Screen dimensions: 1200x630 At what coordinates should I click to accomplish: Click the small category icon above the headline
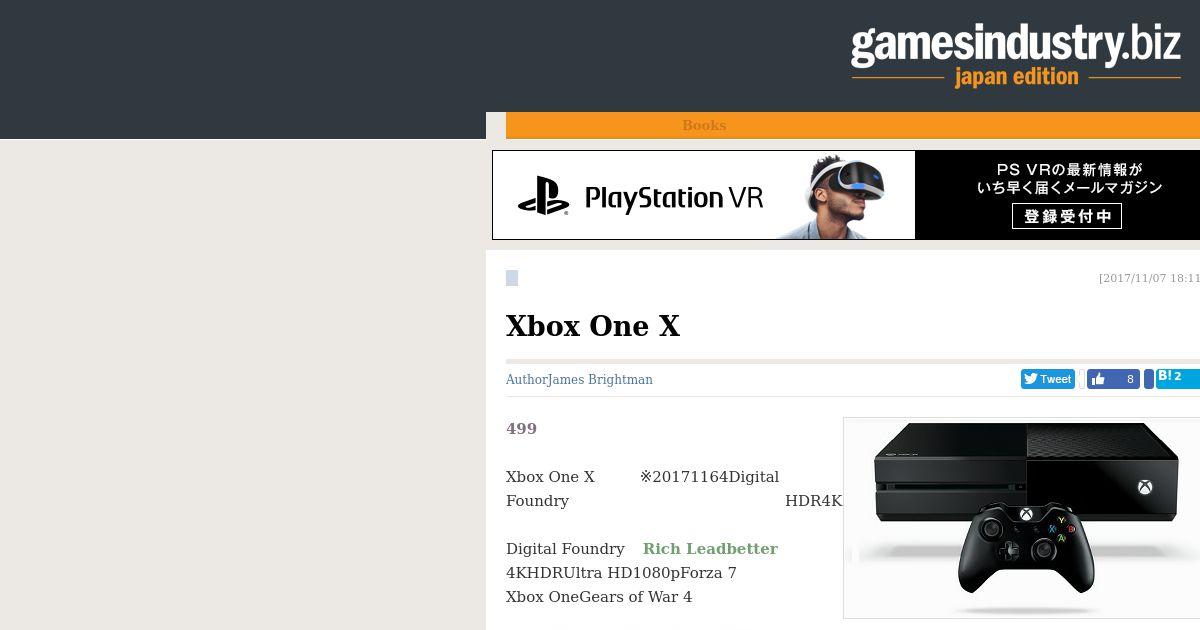pyautogui.click(x=512, y=278)
